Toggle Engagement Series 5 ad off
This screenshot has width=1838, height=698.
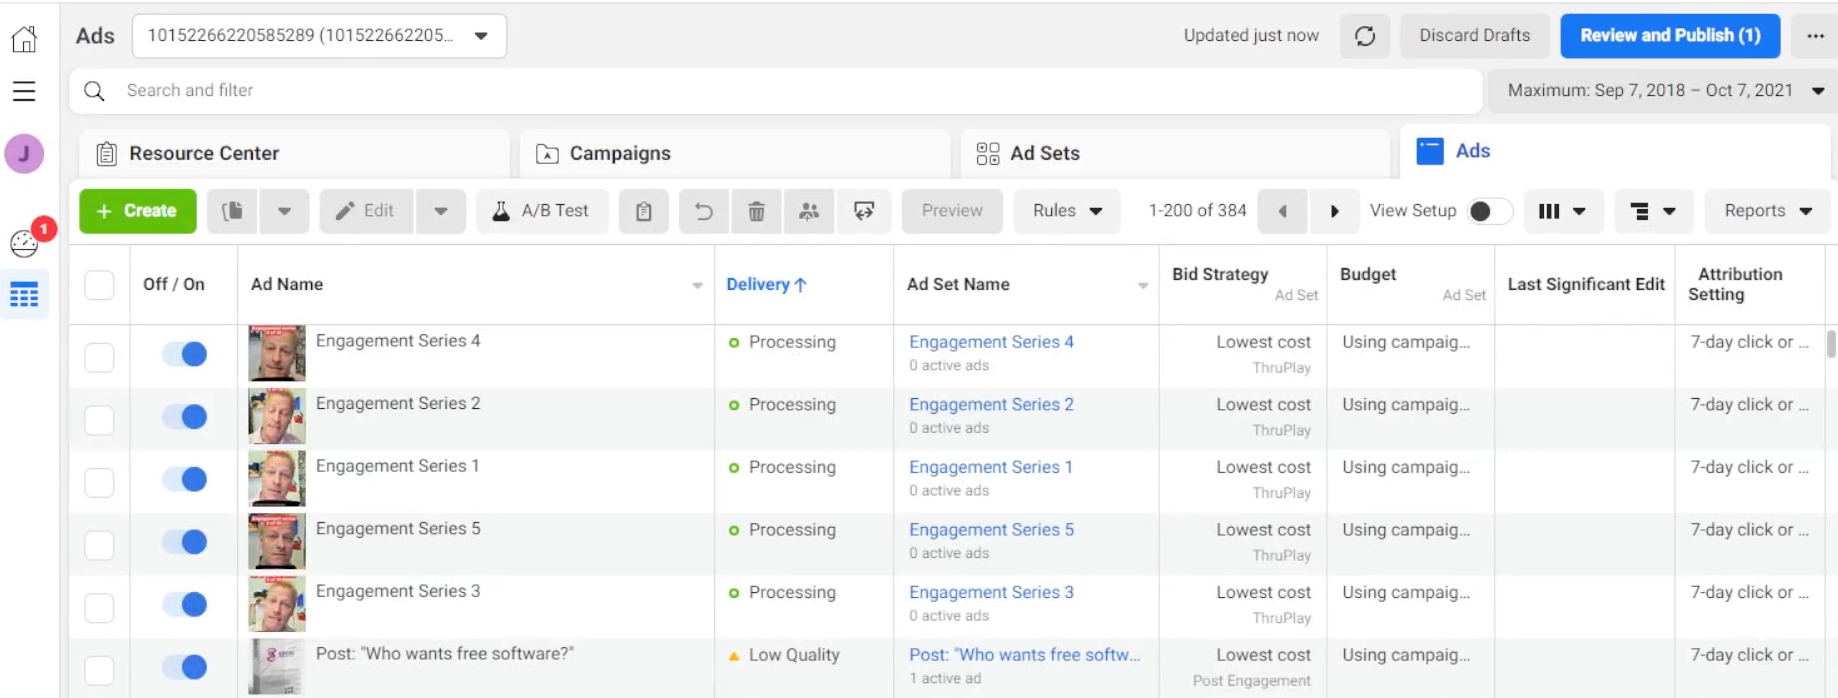tap(185, 542)
